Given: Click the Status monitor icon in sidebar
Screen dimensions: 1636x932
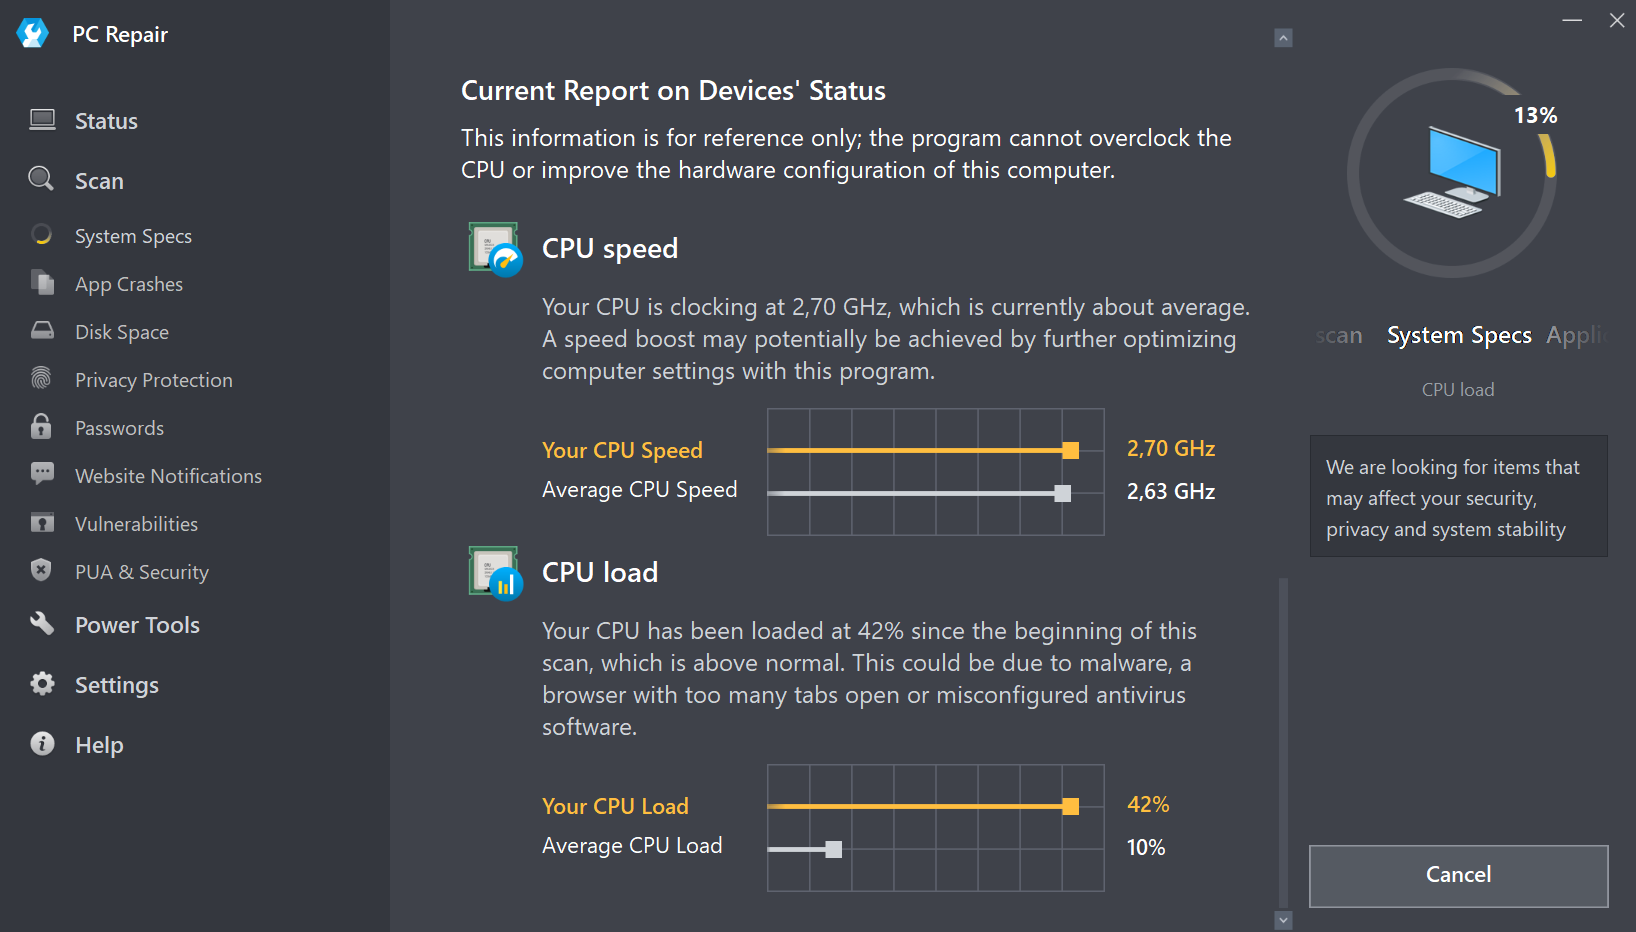Looking at the screenshot, I should (x=42, y=121).
